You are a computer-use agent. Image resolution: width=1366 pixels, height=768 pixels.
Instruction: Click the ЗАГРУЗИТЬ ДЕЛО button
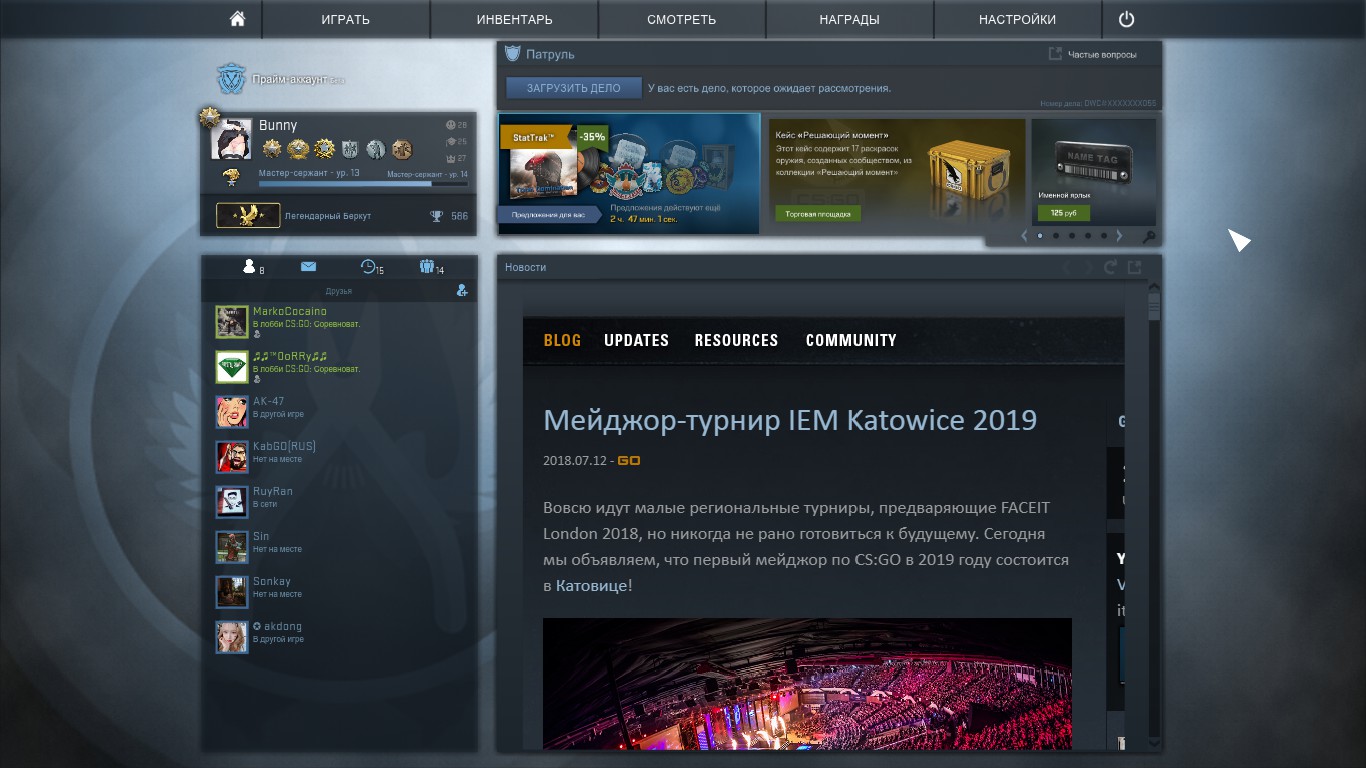(574, 88)
